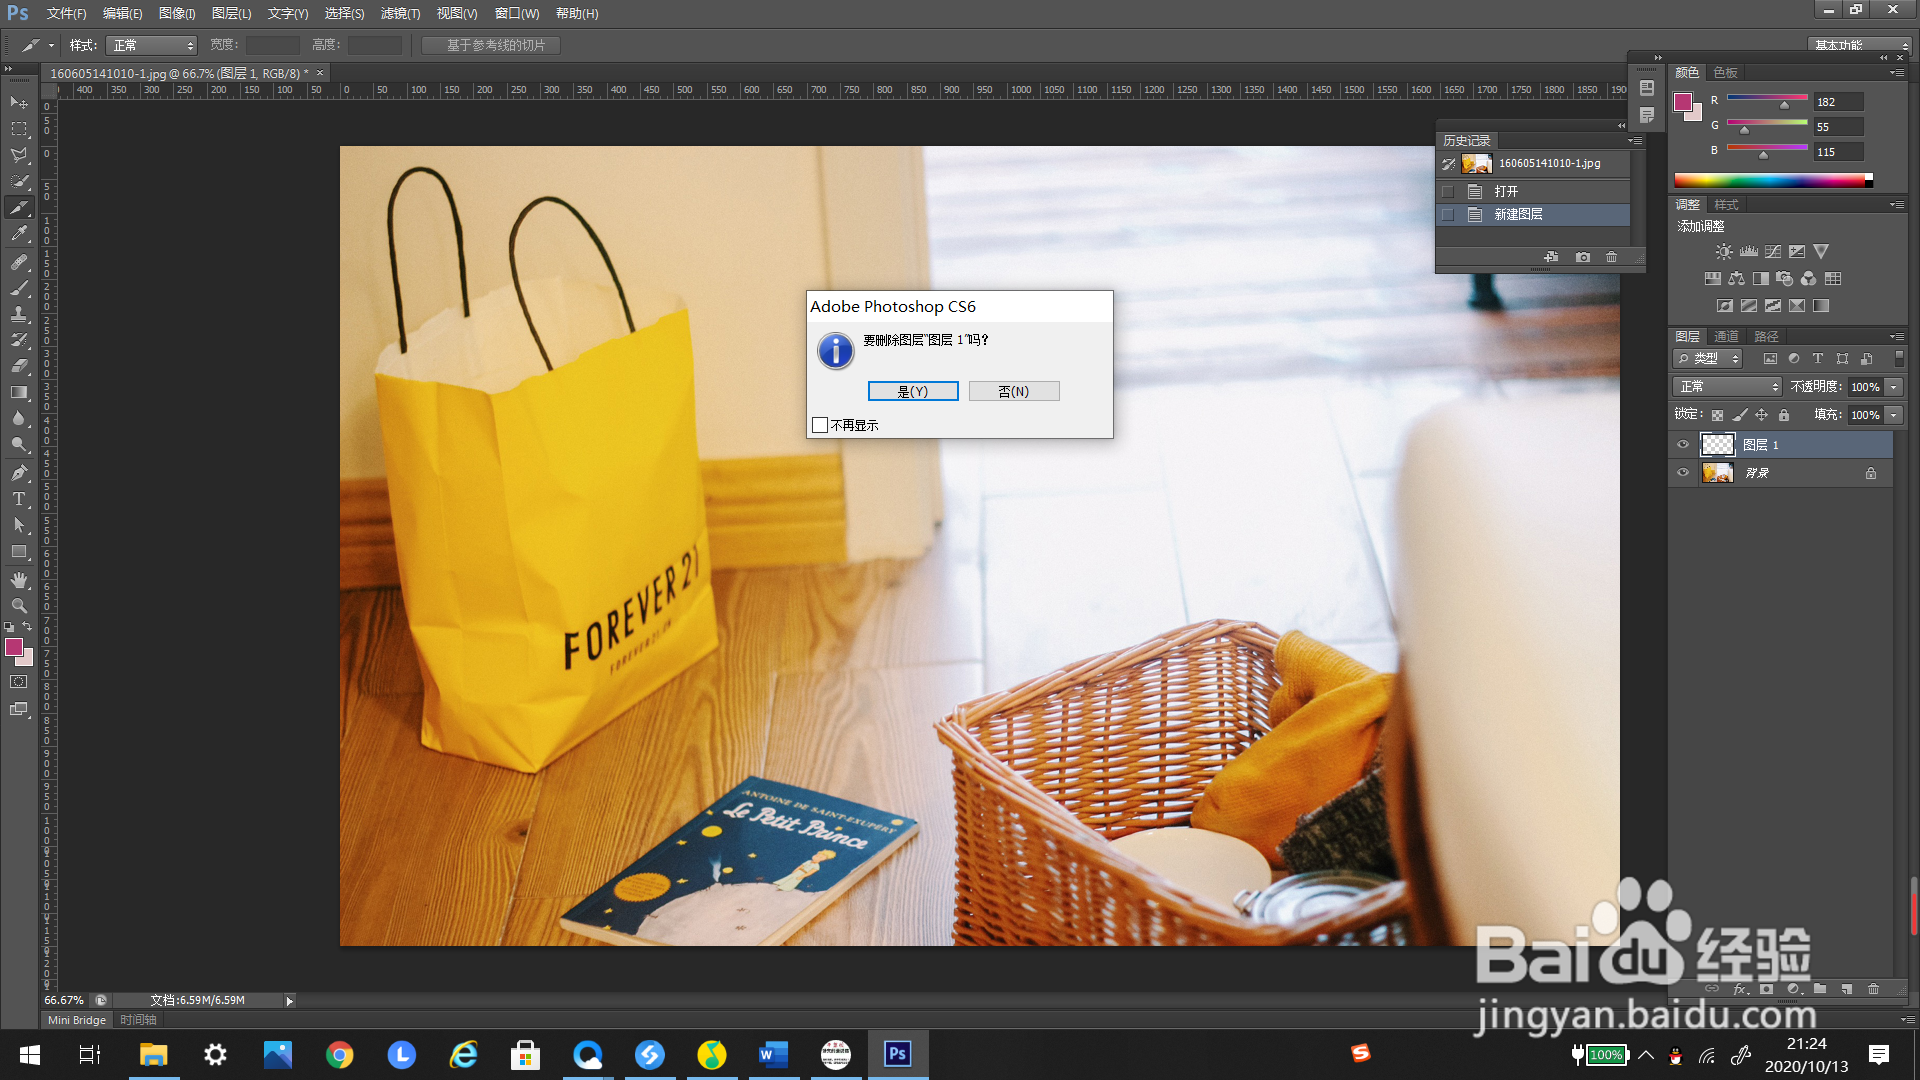
Task: Switch to the 通道 tab
Action: tap(1726, 336)
